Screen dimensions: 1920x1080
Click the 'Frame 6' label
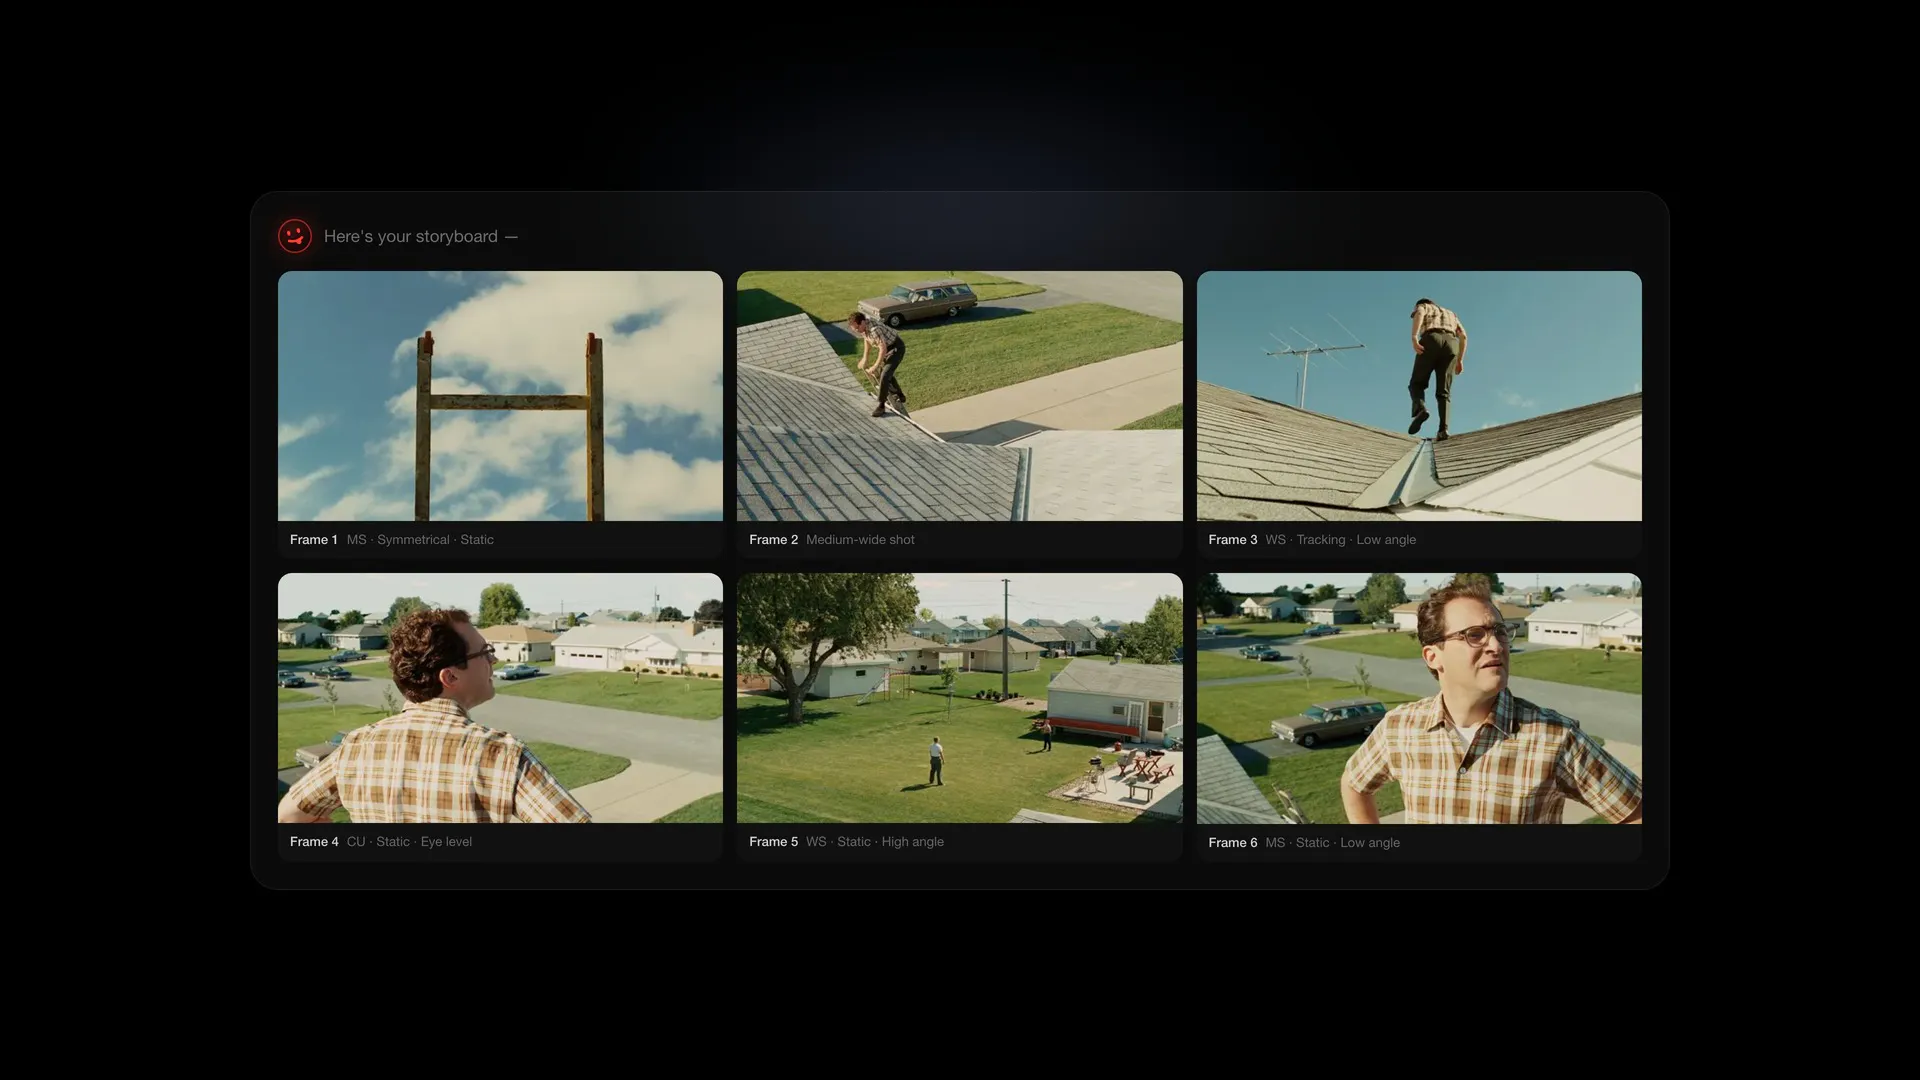(x=1232, y=843)
